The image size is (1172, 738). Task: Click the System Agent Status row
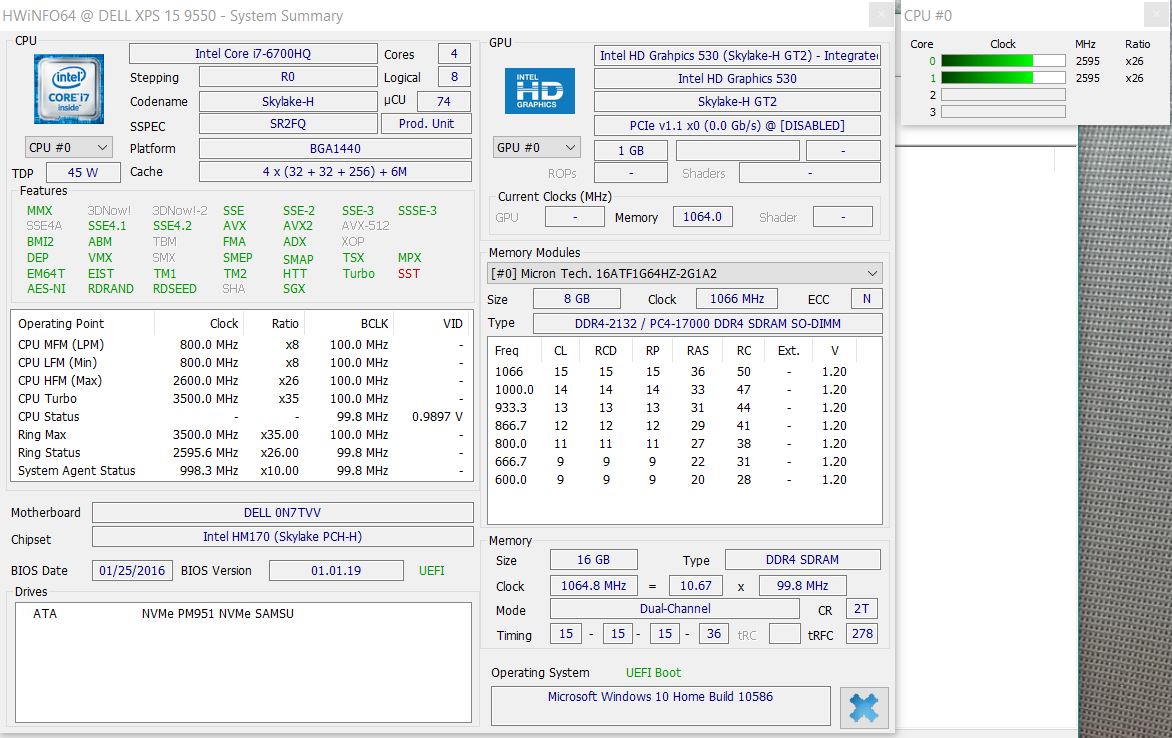(x=241, y=470)
